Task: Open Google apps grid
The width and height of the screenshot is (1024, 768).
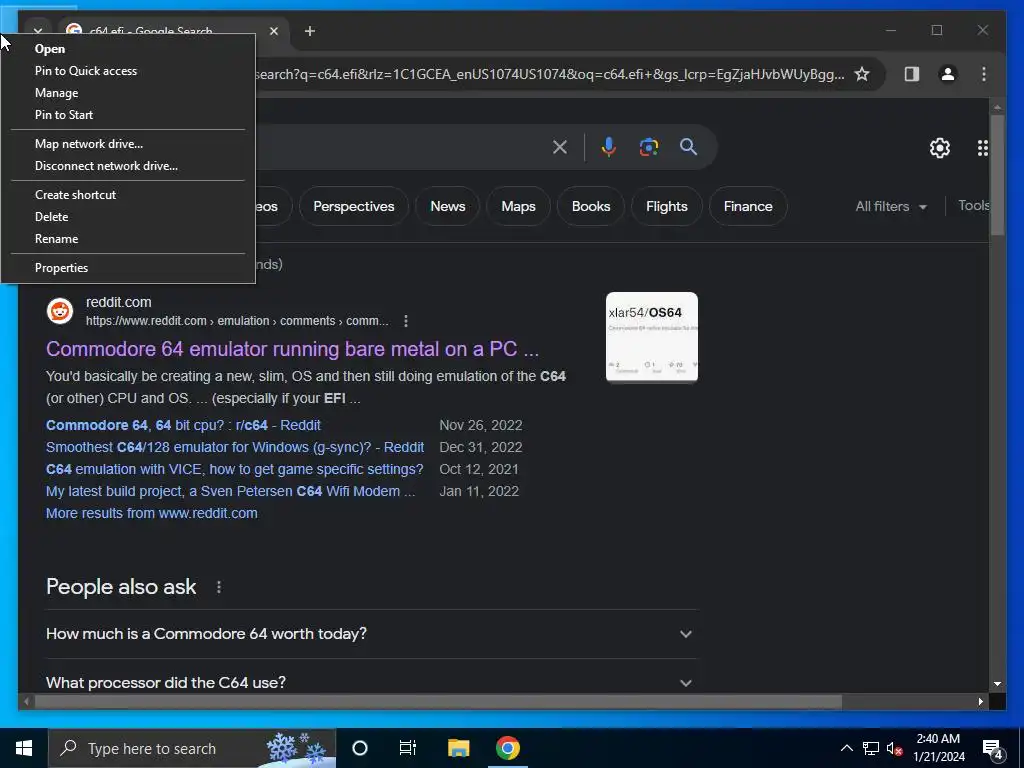Action: (983, 148)
